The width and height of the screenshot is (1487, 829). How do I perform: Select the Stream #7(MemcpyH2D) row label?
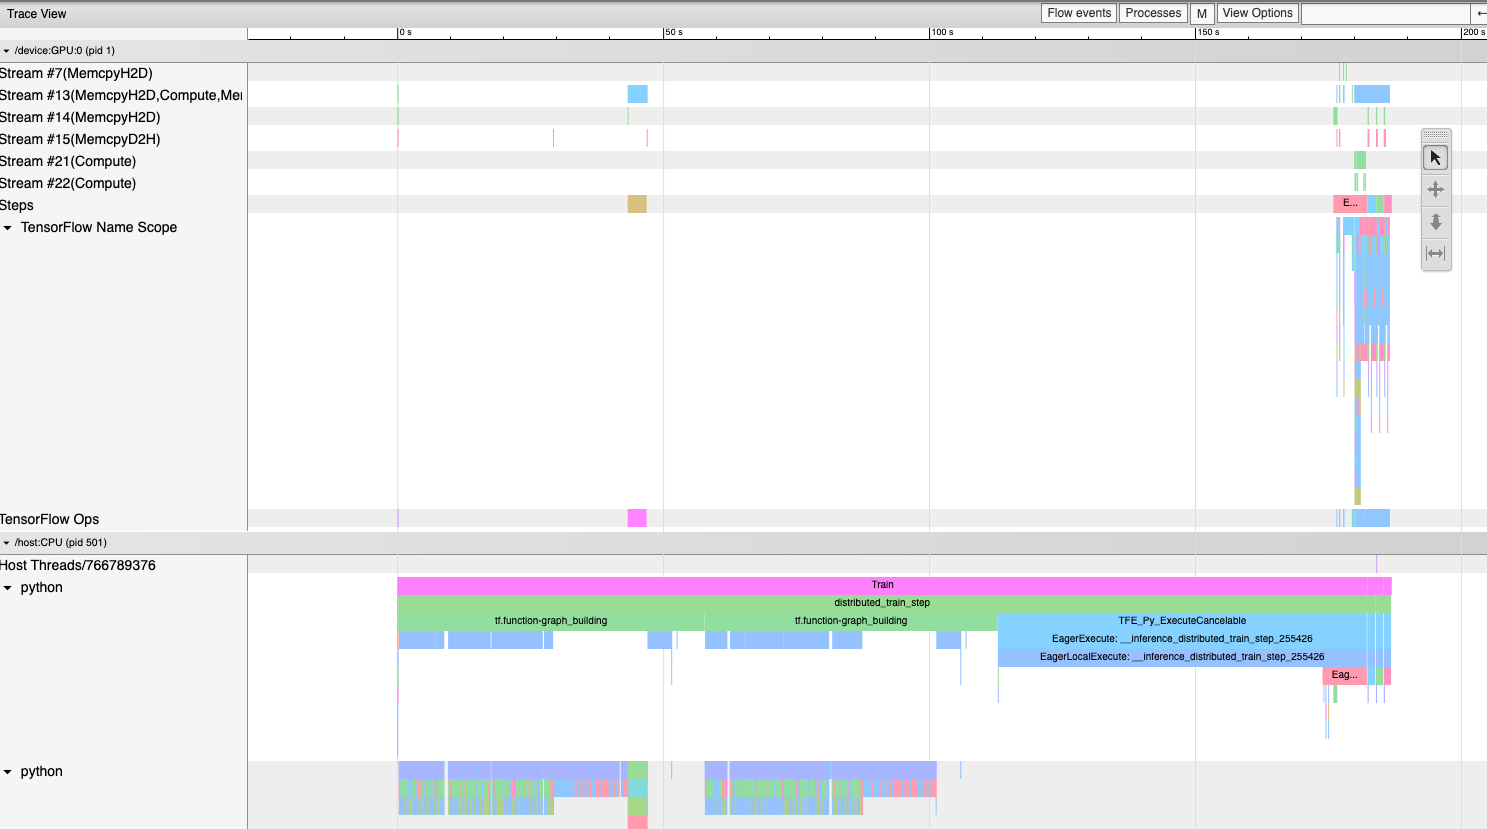(76, 73)
